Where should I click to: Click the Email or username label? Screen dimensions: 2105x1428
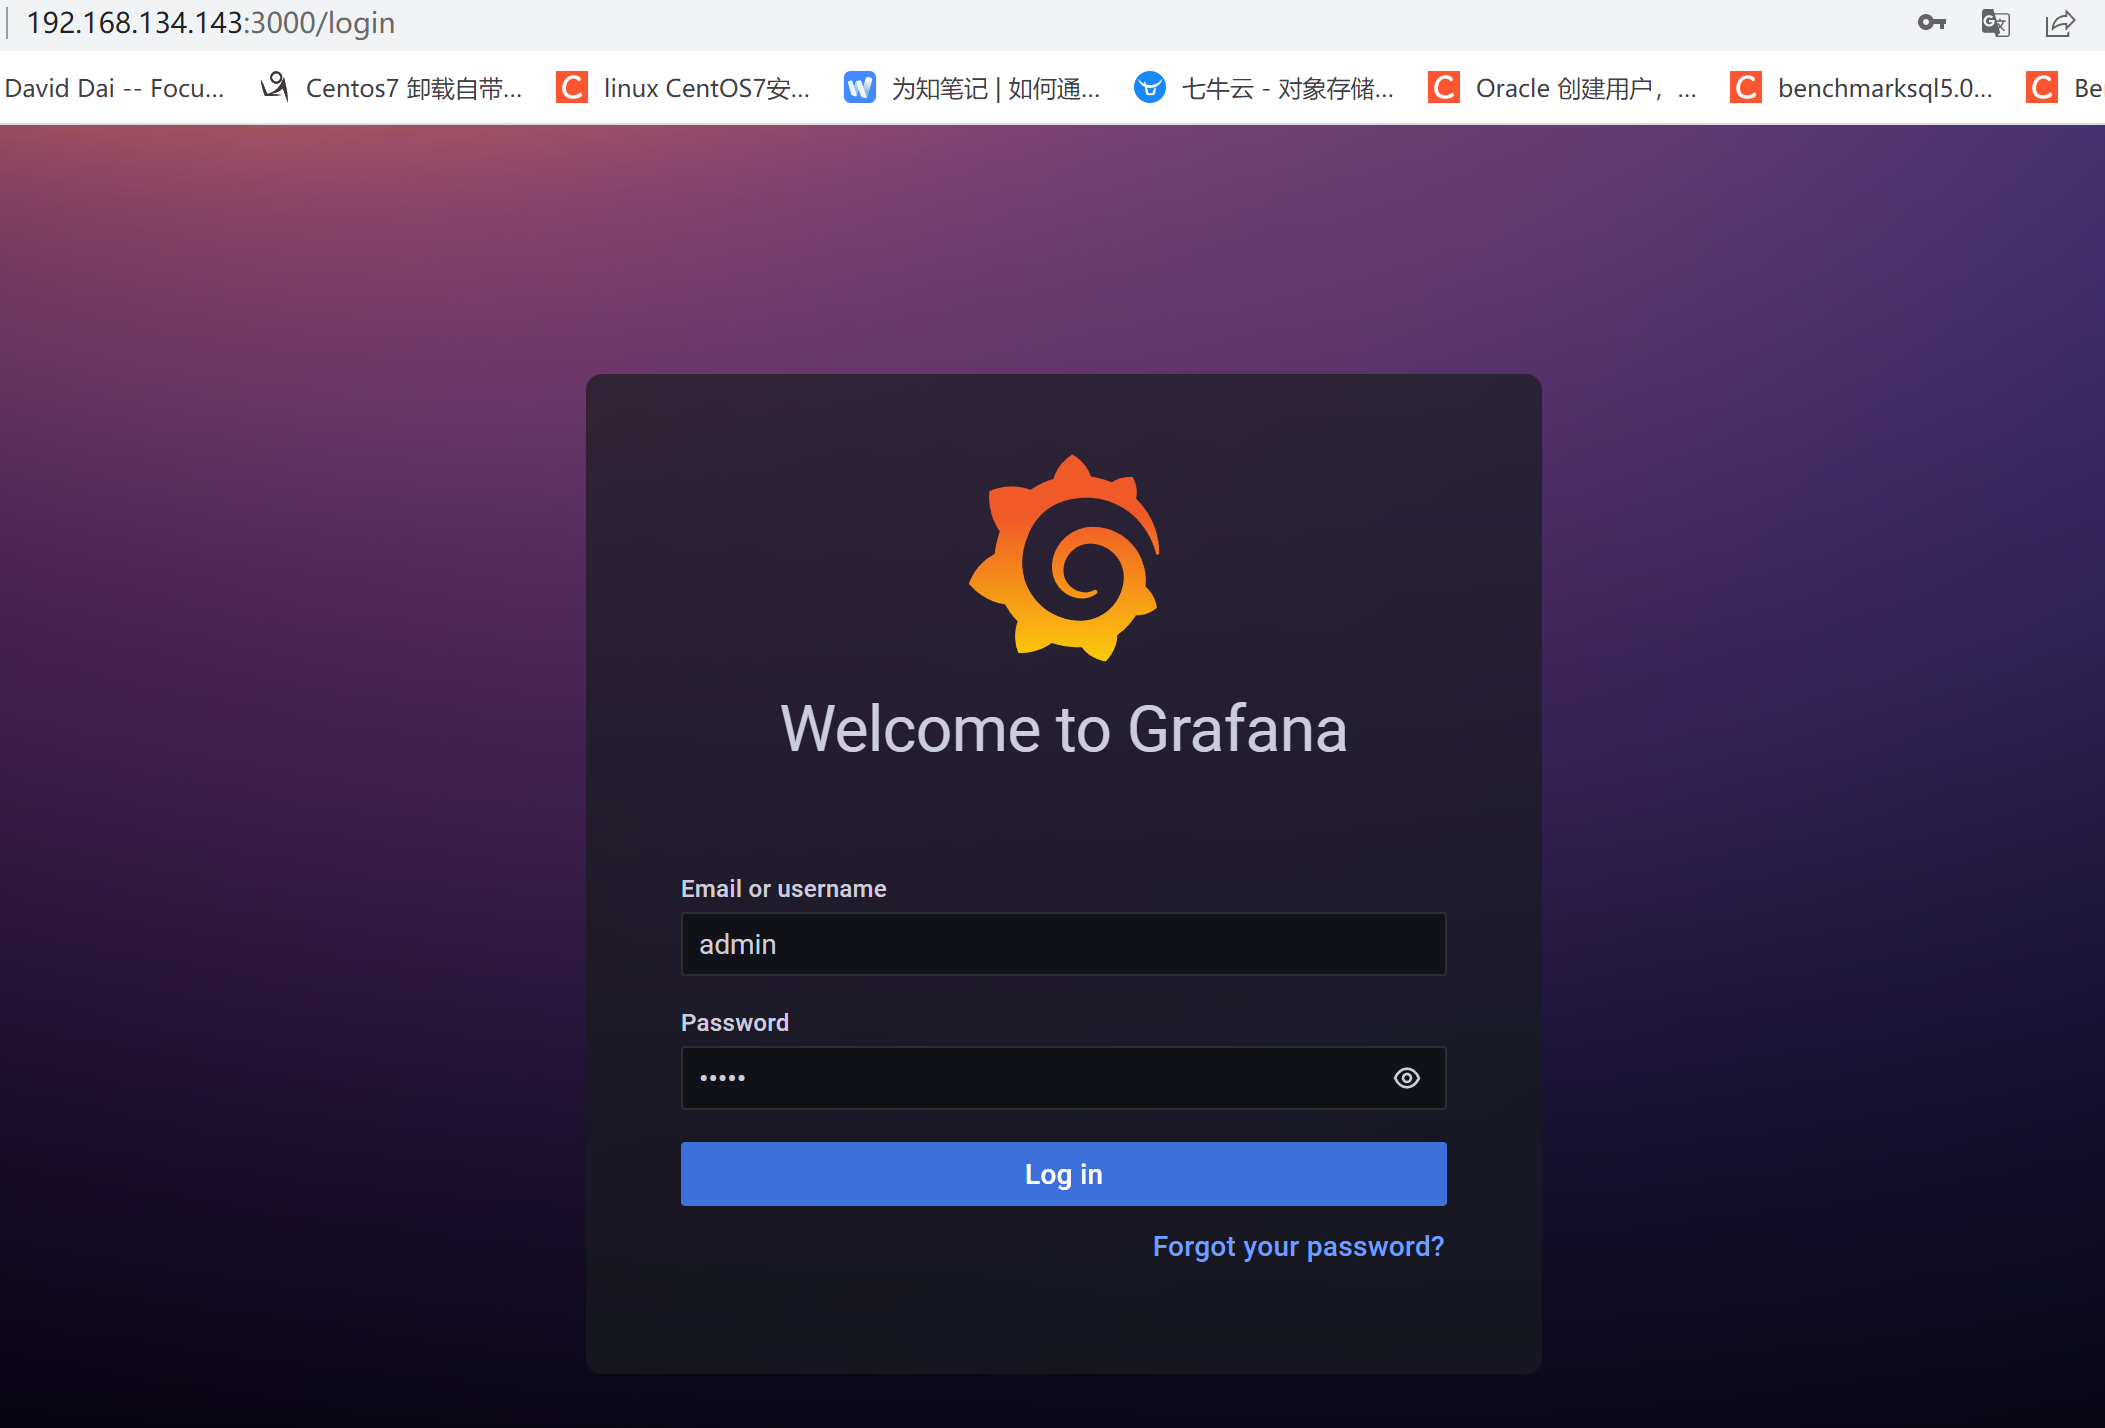[x=784, y=889]
